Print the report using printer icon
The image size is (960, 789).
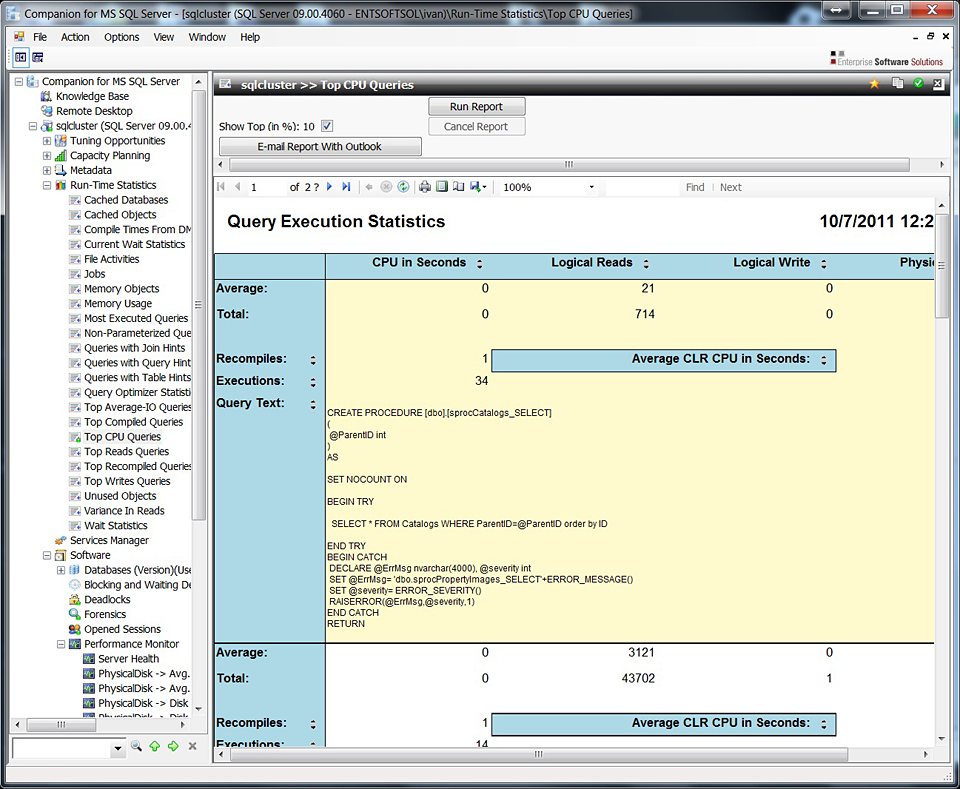point(425,187)
